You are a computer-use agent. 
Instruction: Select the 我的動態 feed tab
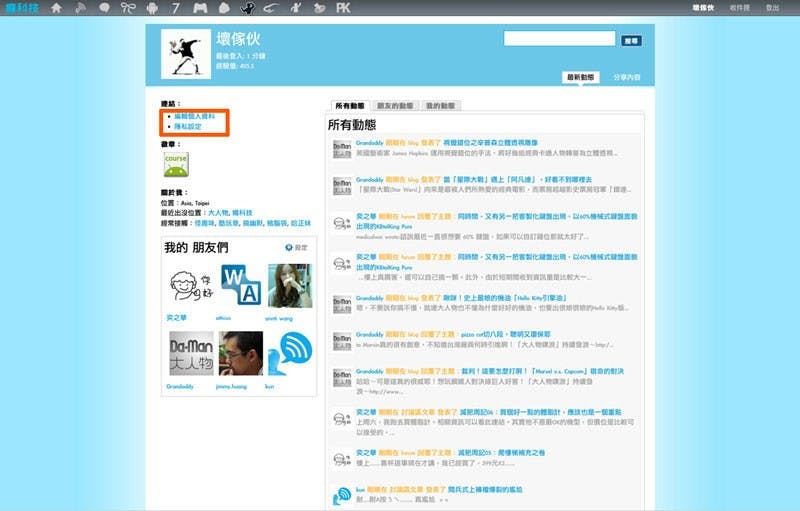440,106
